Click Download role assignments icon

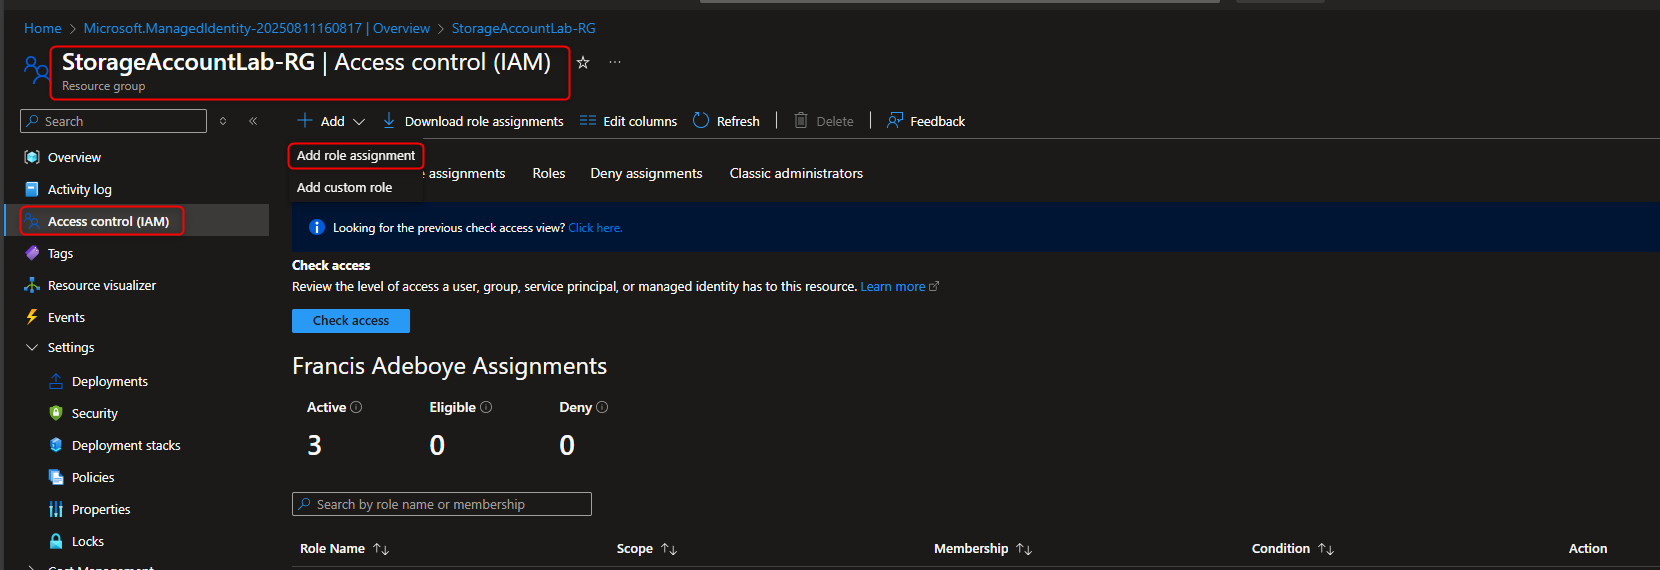389,121
